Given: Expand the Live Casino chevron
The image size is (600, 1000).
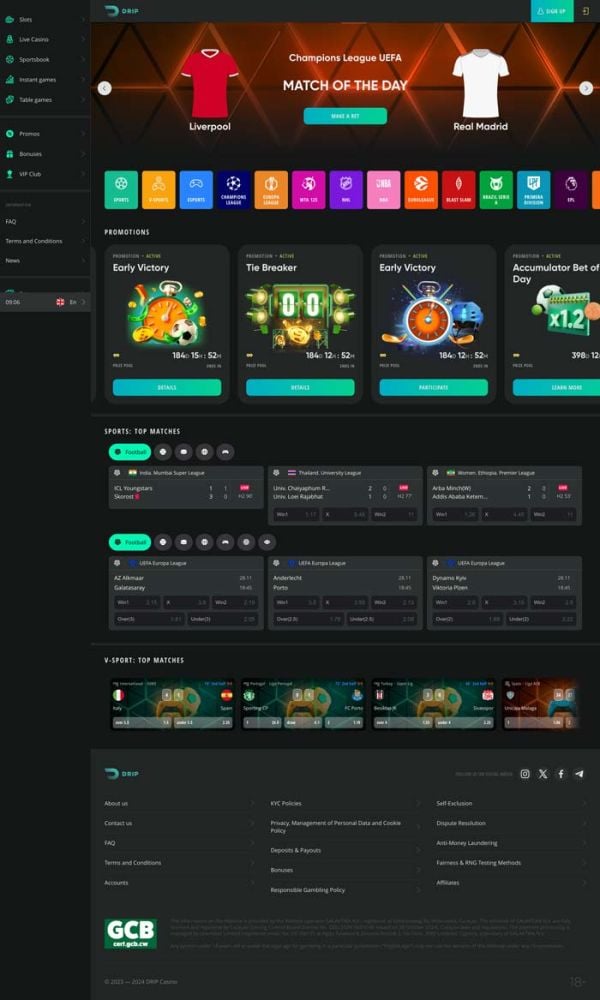Looking at the screenshot, I should 83,40.
